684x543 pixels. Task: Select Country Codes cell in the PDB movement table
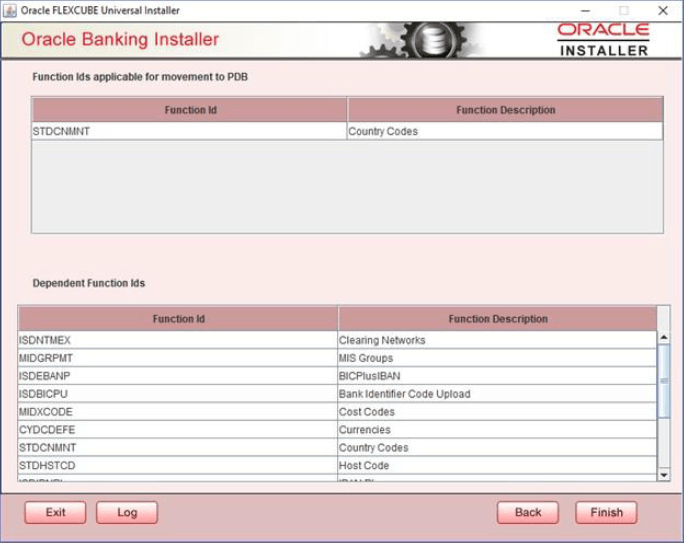pyautogui.click(x=505, y=131)
